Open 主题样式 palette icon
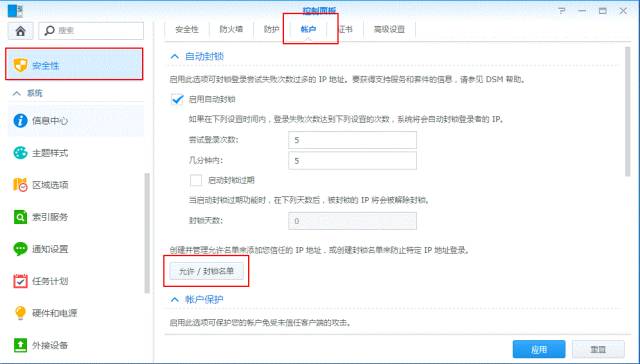The image size is (640, 364). [20, 153]
